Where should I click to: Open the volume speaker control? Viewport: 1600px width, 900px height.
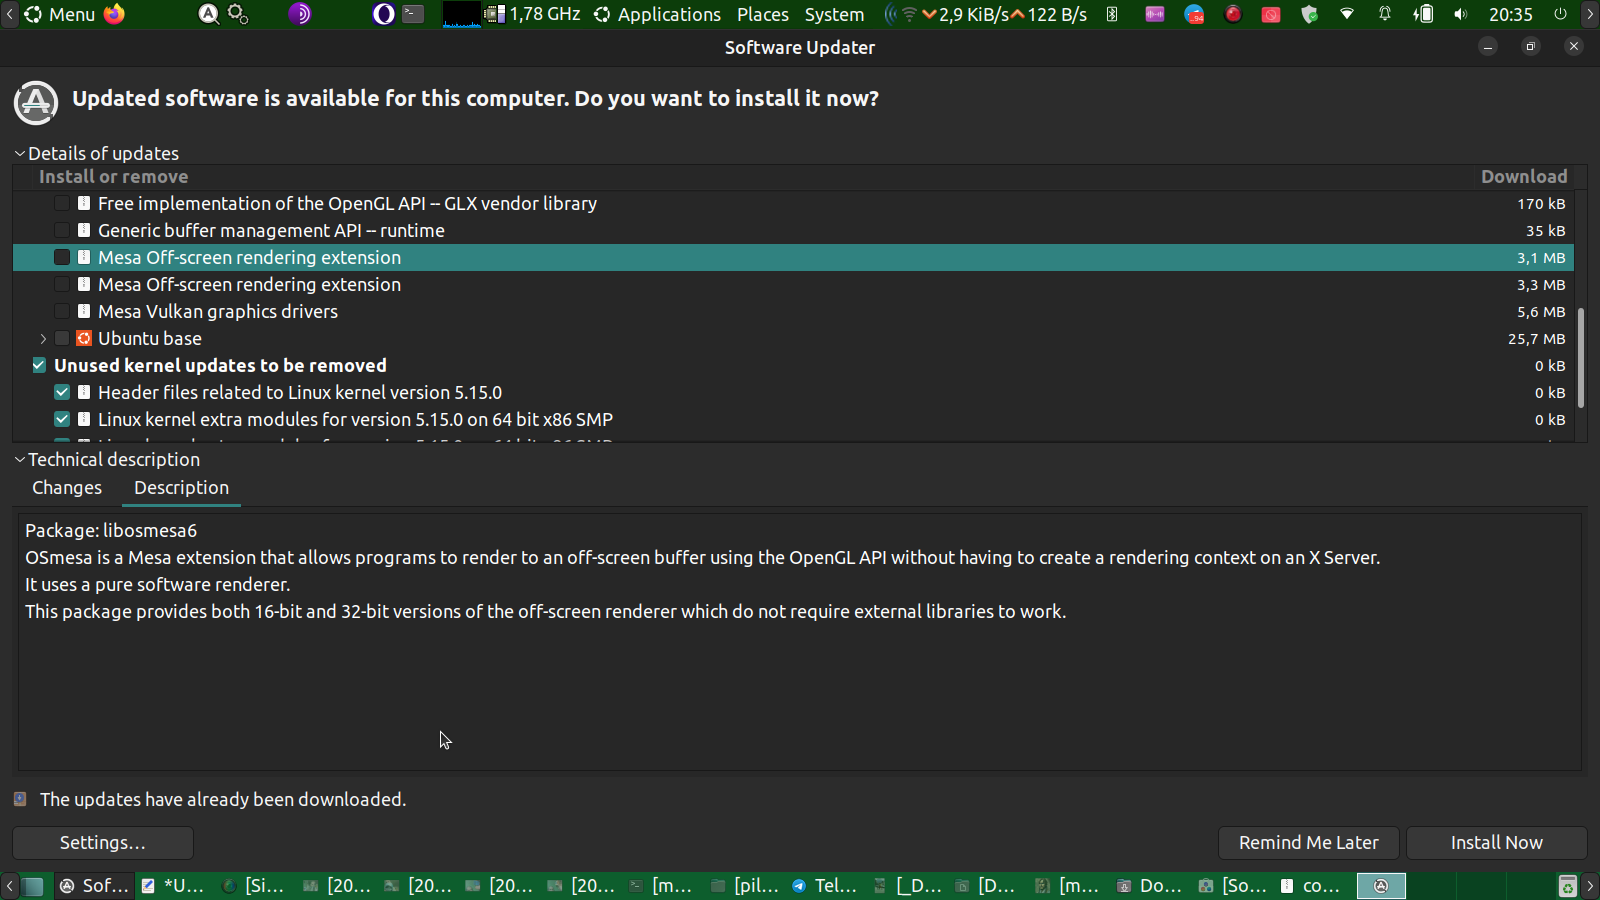1461,14
